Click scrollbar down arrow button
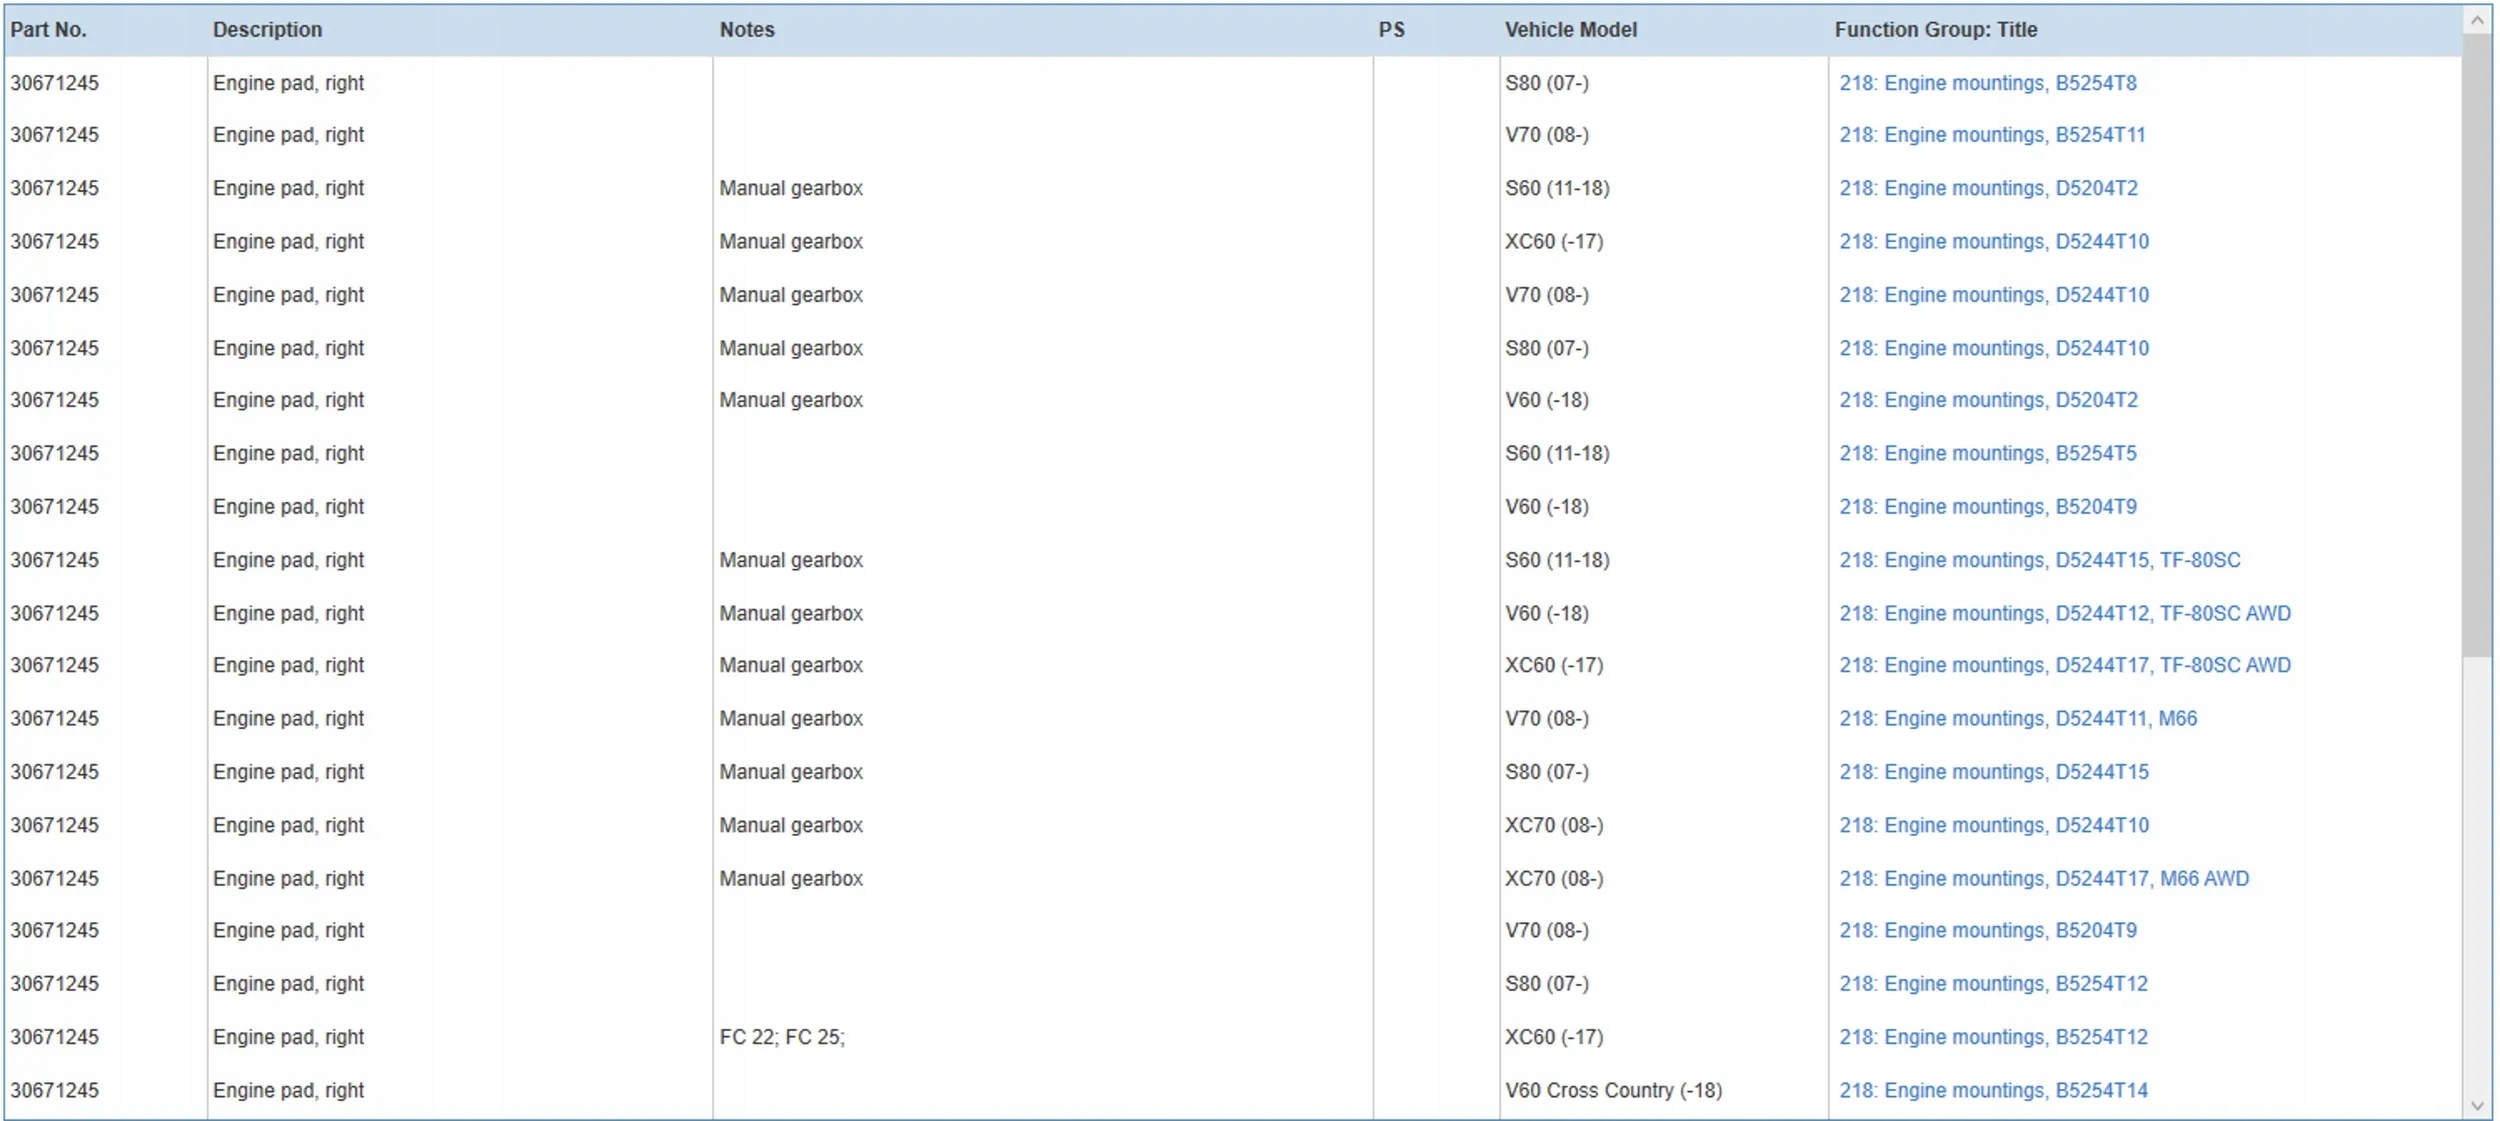2500x1121 pixels. pos(2476,1105)
